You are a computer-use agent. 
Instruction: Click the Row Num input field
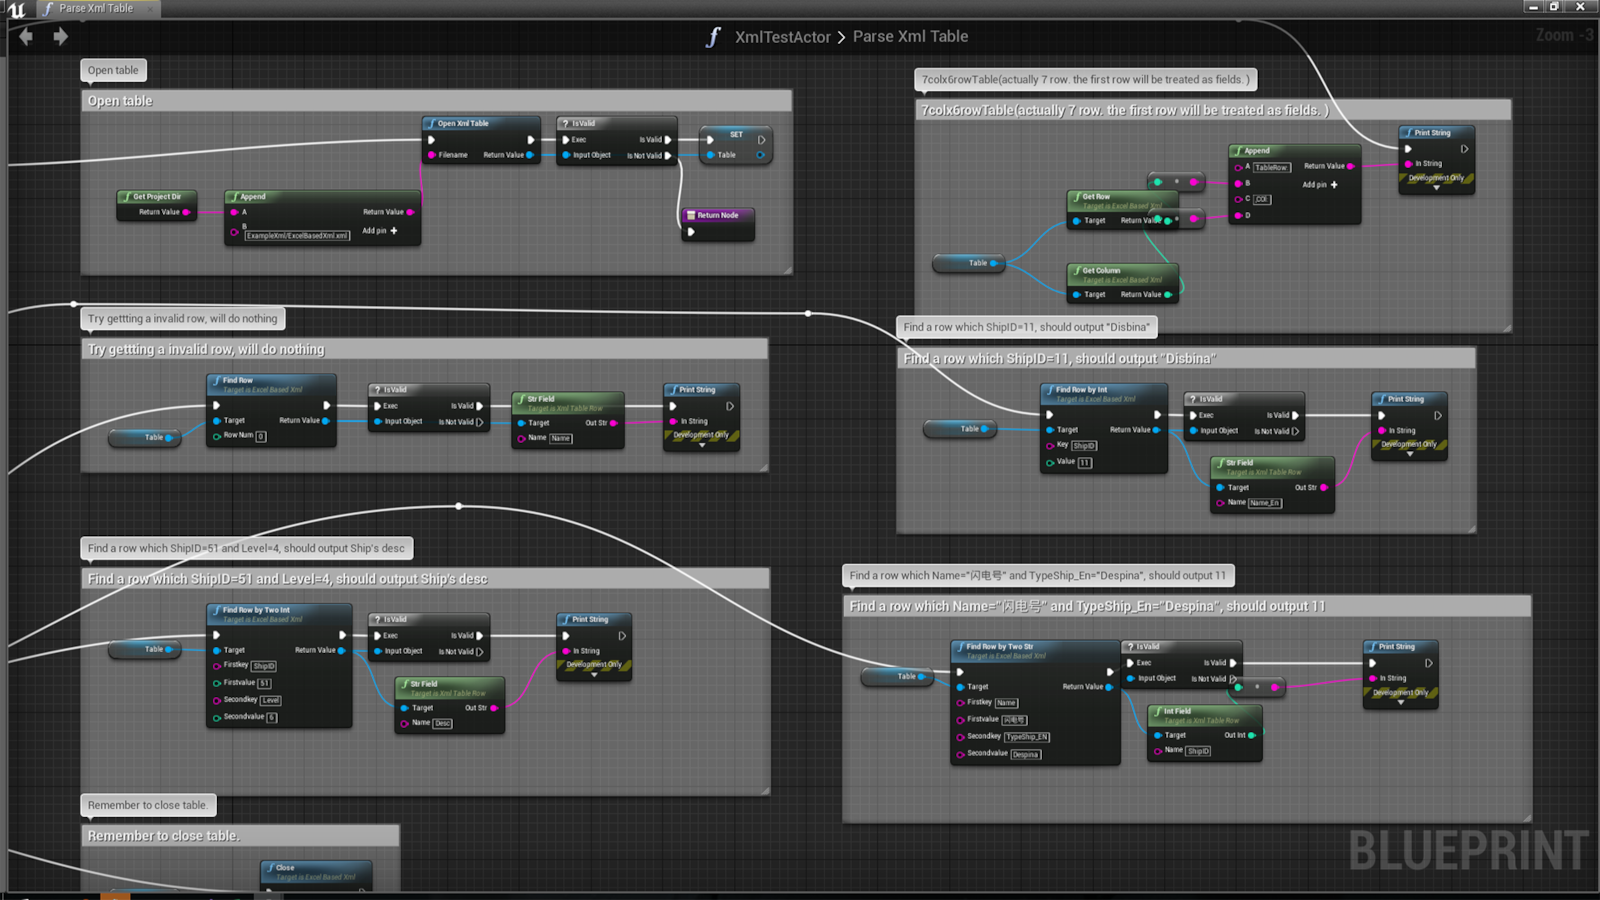pos(261,436)
